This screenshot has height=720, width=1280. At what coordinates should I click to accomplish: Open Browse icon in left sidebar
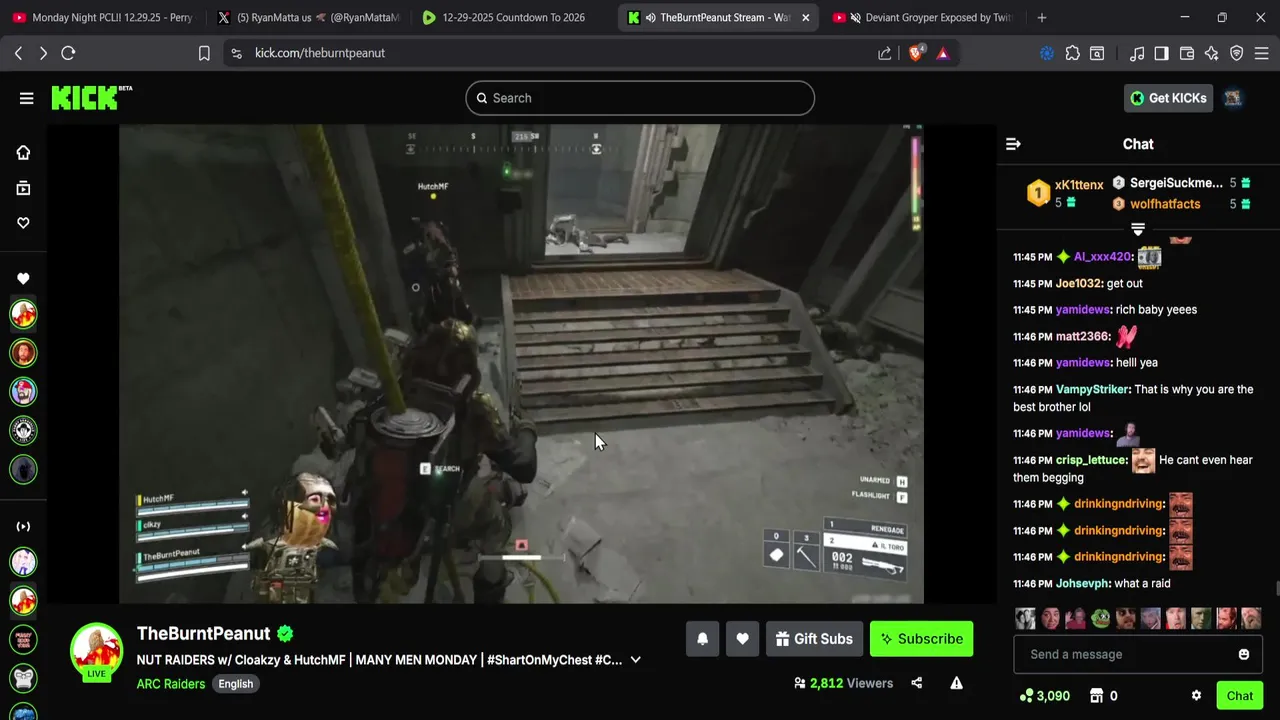pyautogui.click(x=23, y=188)
